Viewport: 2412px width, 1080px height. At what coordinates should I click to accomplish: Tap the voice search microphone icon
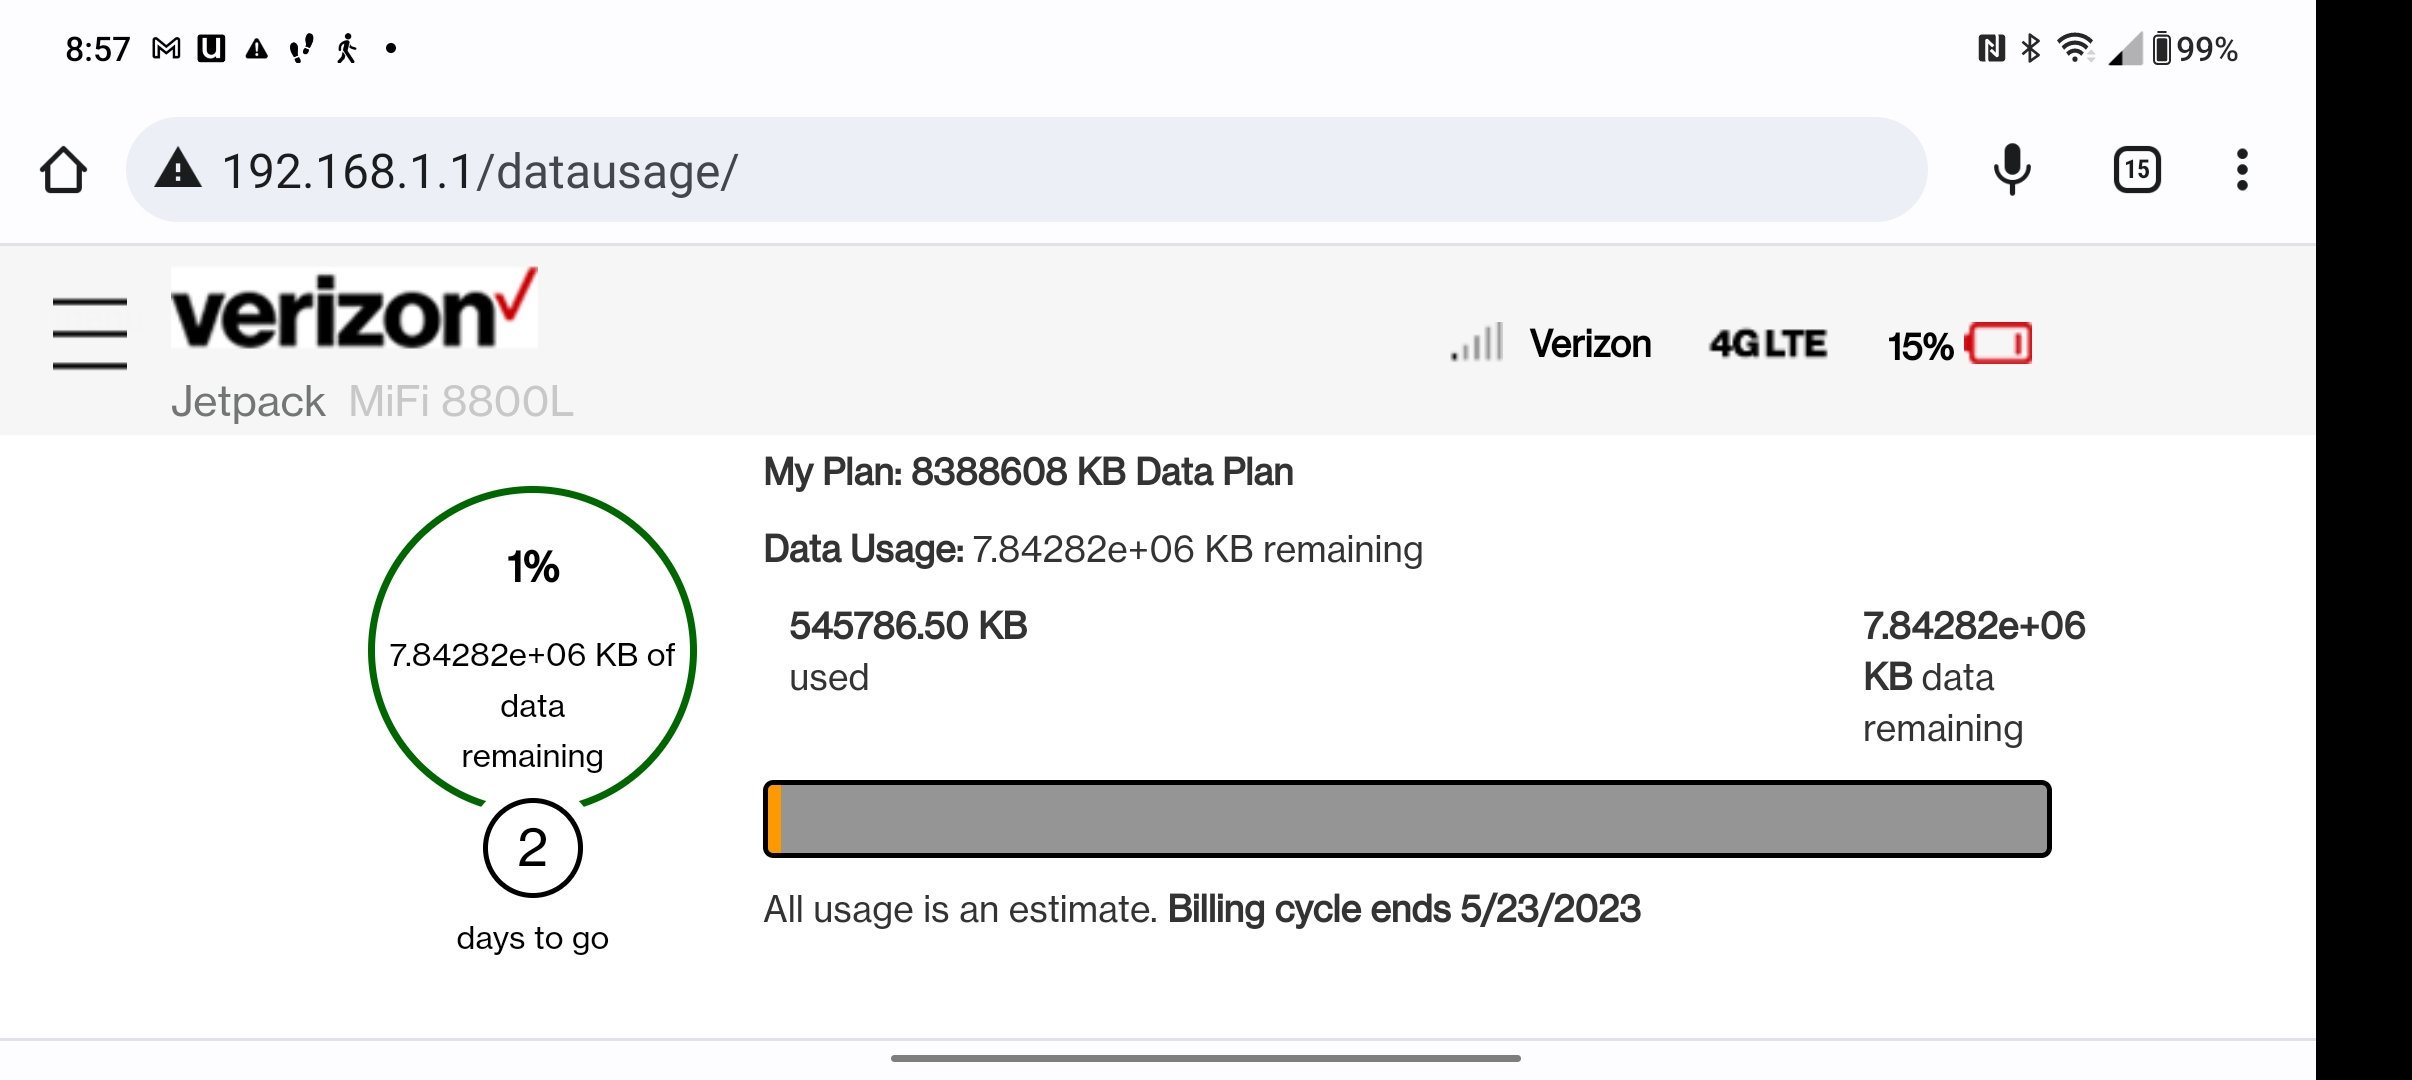(x=2011, y=169)
